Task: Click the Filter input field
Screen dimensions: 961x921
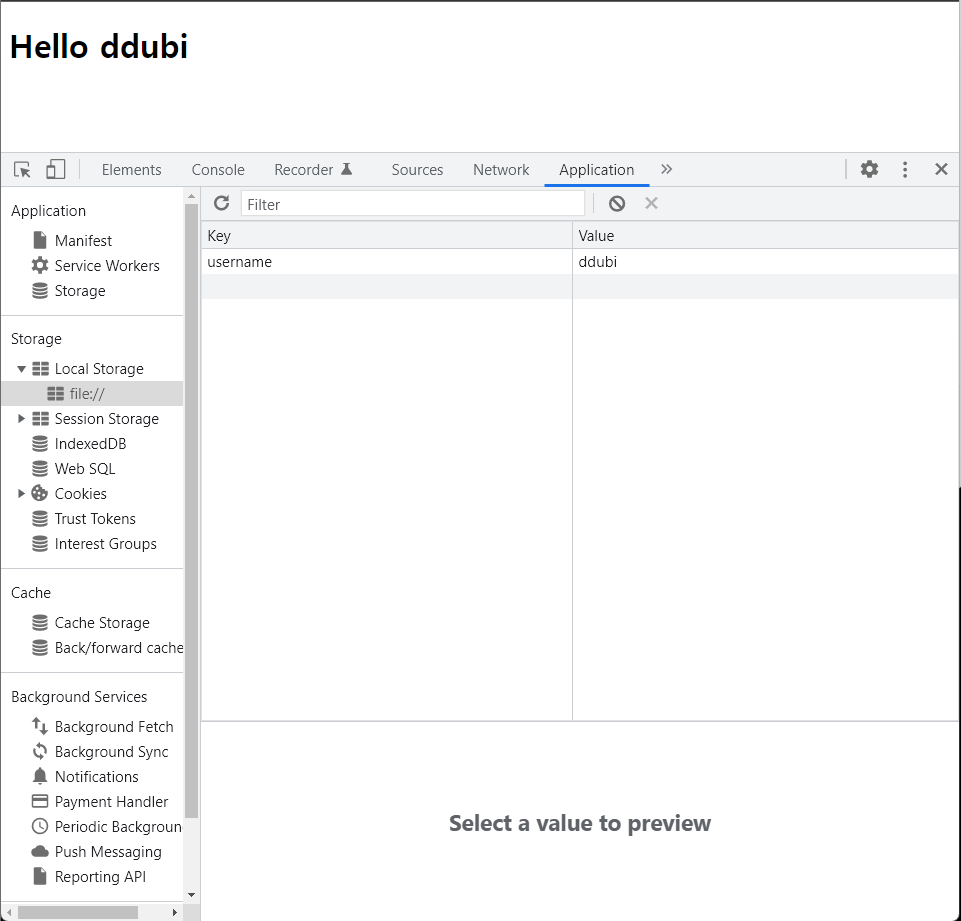Action: [x=412, y=203]
